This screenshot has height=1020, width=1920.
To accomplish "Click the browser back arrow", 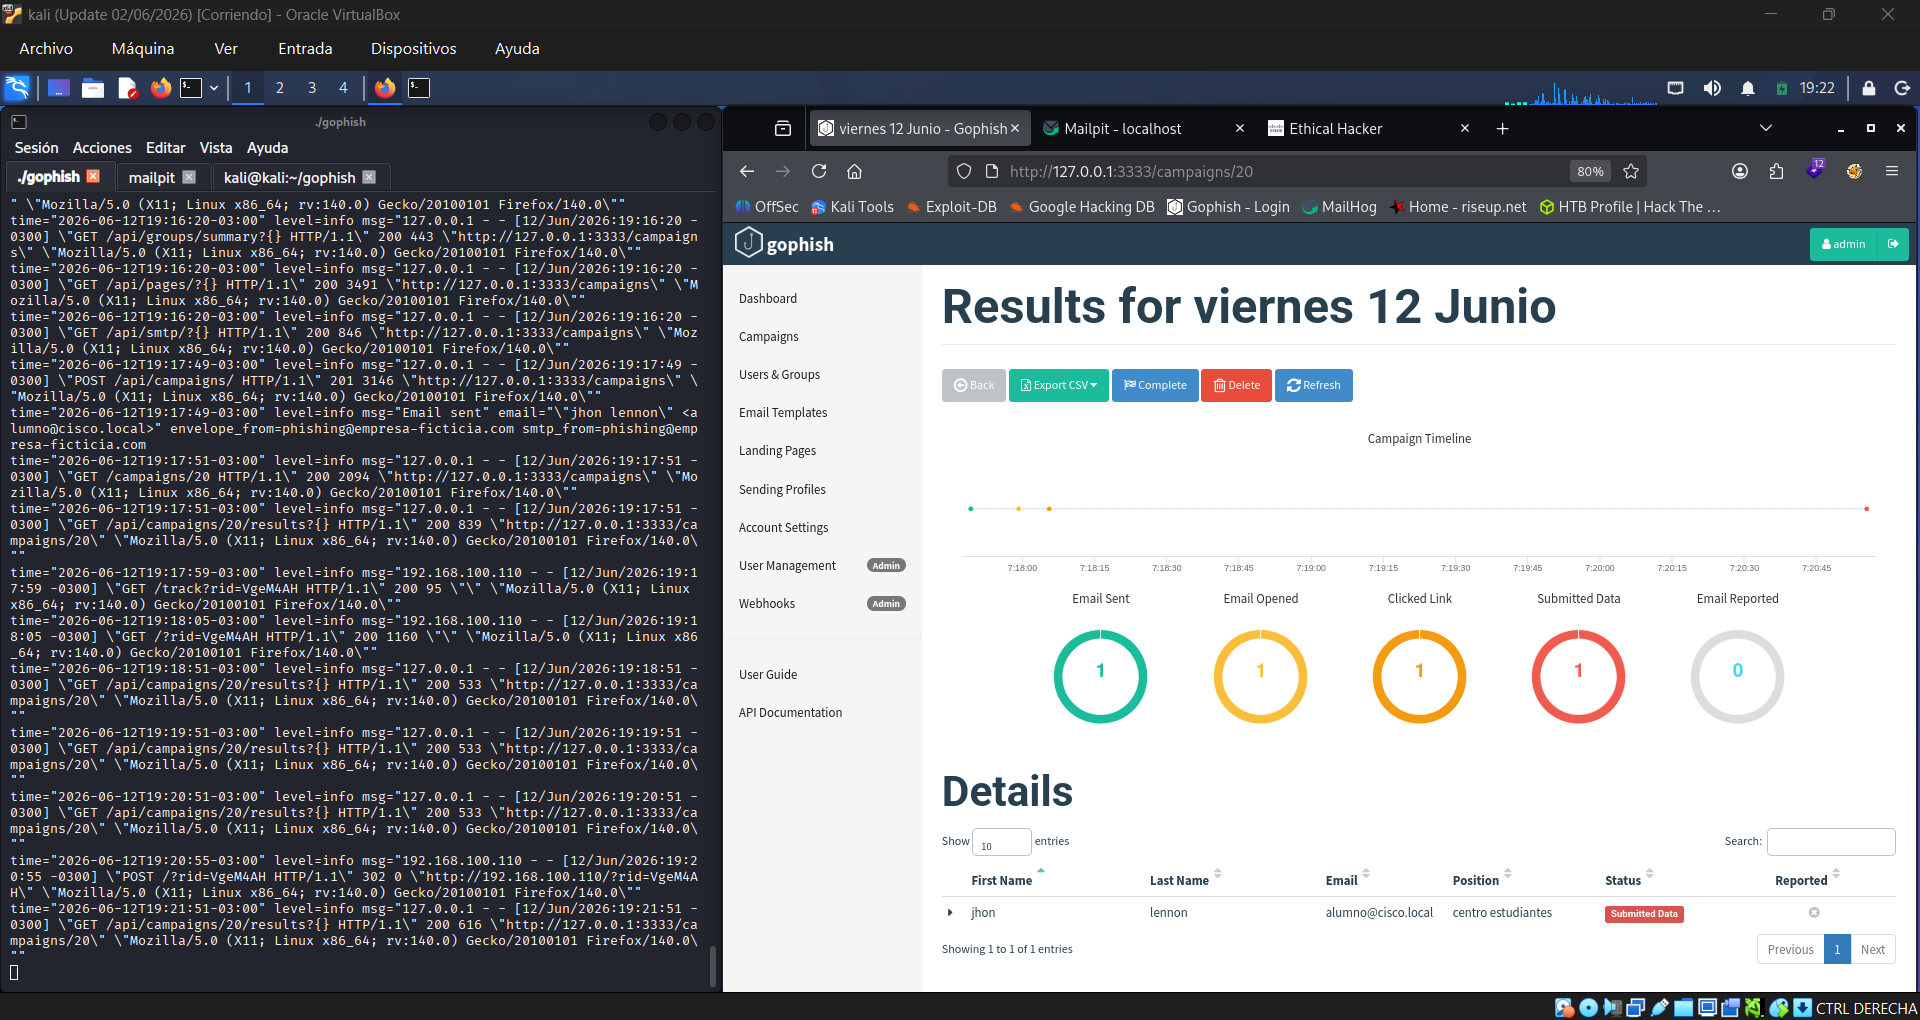I will pyautogui.click(x=747, y=171).
